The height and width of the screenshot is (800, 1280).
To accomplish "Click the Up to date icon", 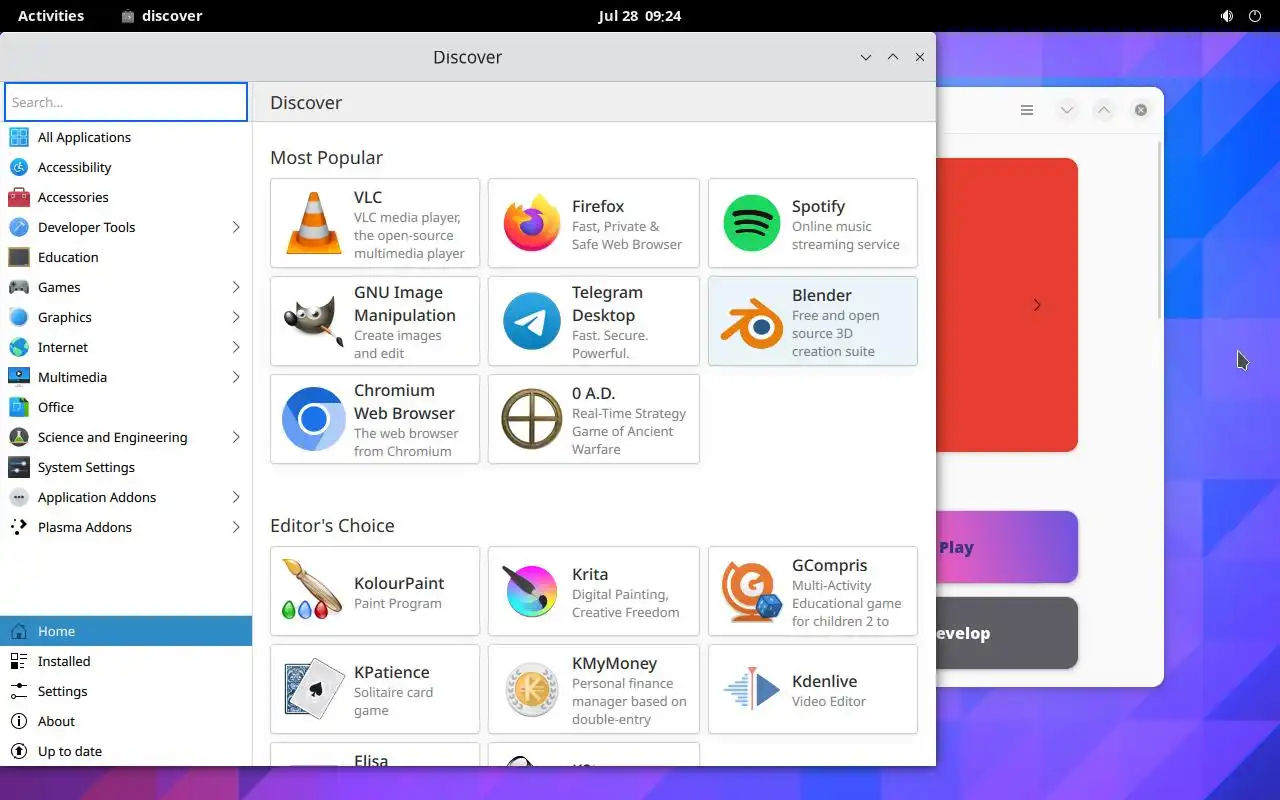I will pyautogui.click(x=19, y=751).
